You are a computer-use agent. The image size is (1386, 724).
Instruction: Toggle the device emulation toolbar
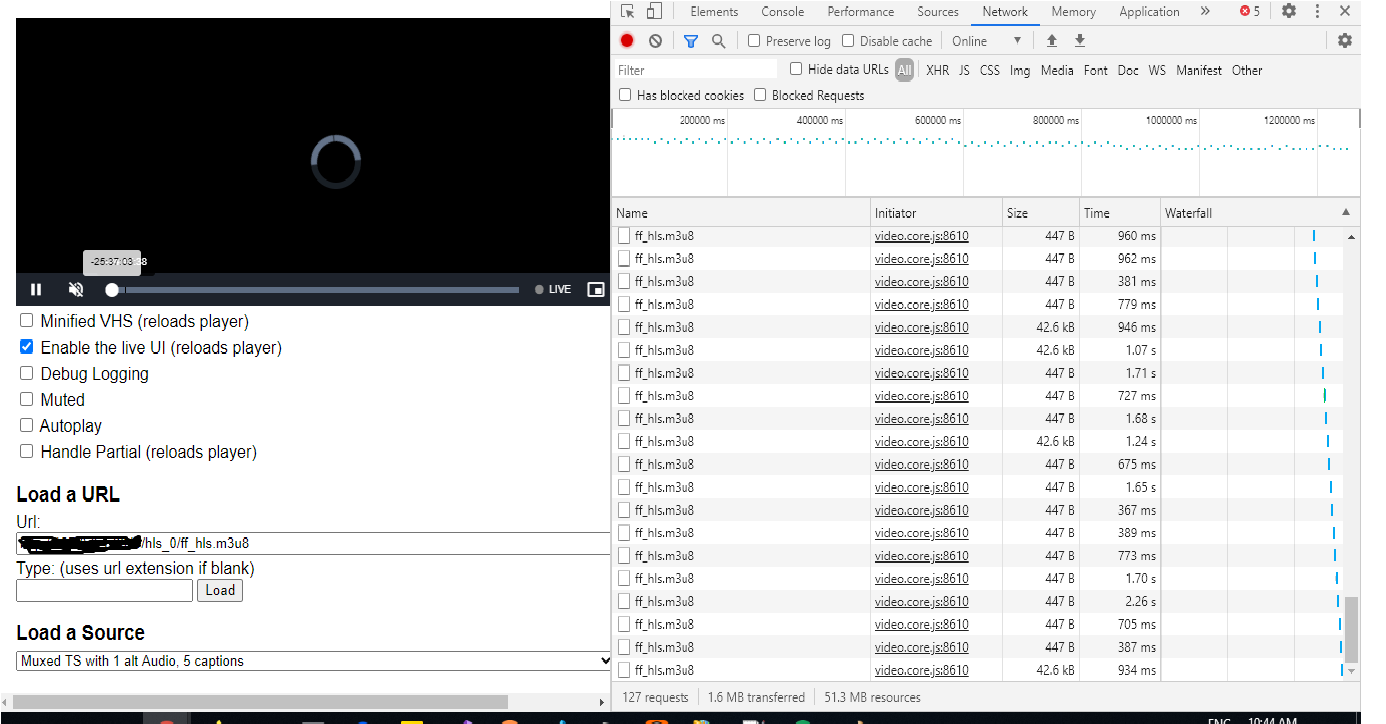(x=655, y=11)
